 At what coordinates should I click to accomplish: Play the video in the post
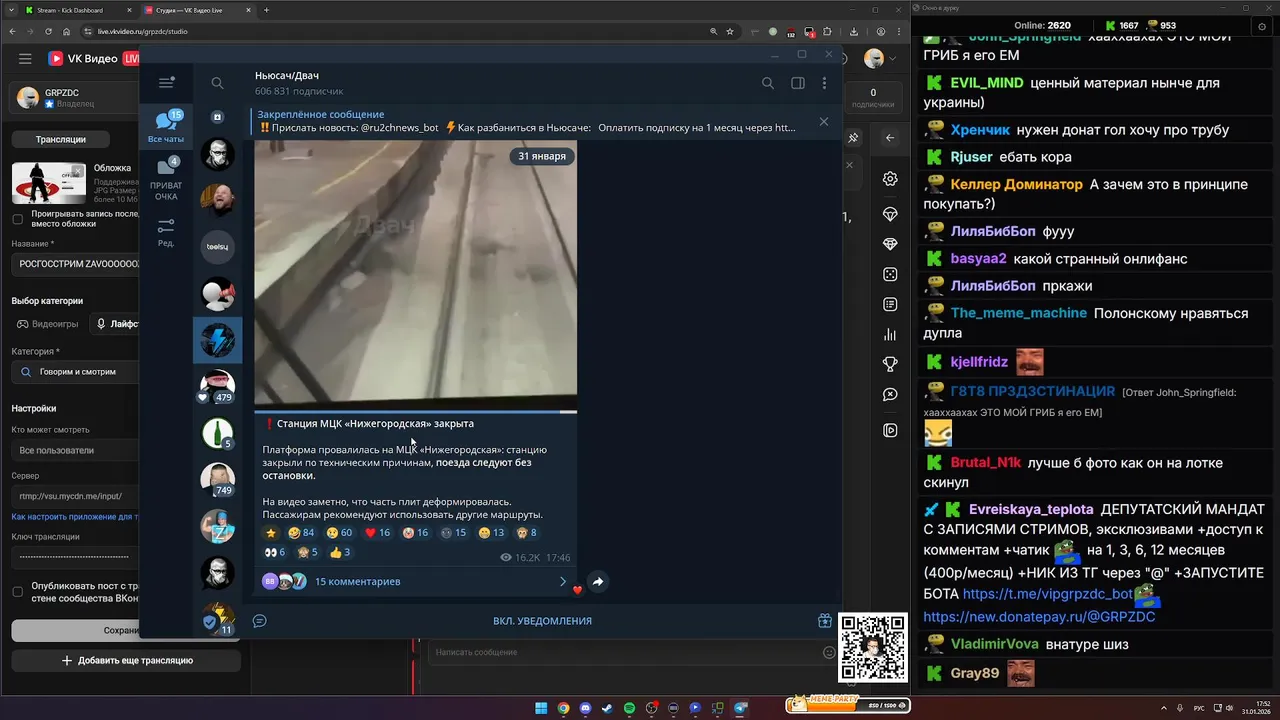(415, 275)
